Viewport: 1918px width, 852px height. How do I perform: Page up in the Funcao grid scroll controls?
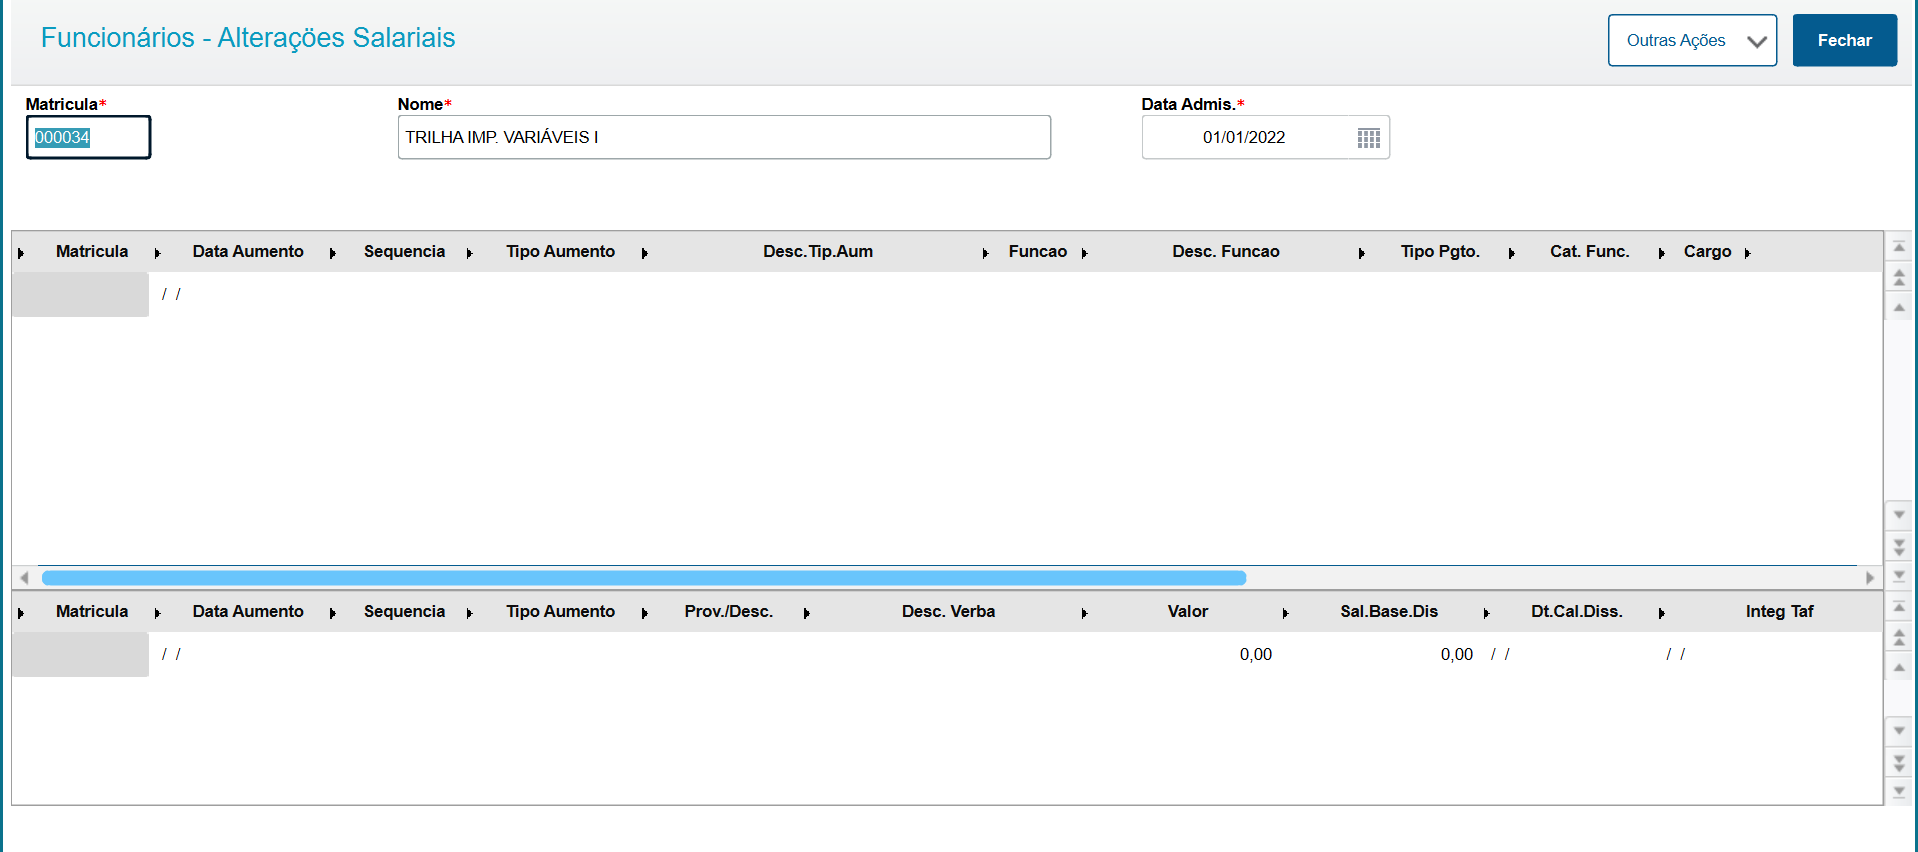[x=1899, y=277]
